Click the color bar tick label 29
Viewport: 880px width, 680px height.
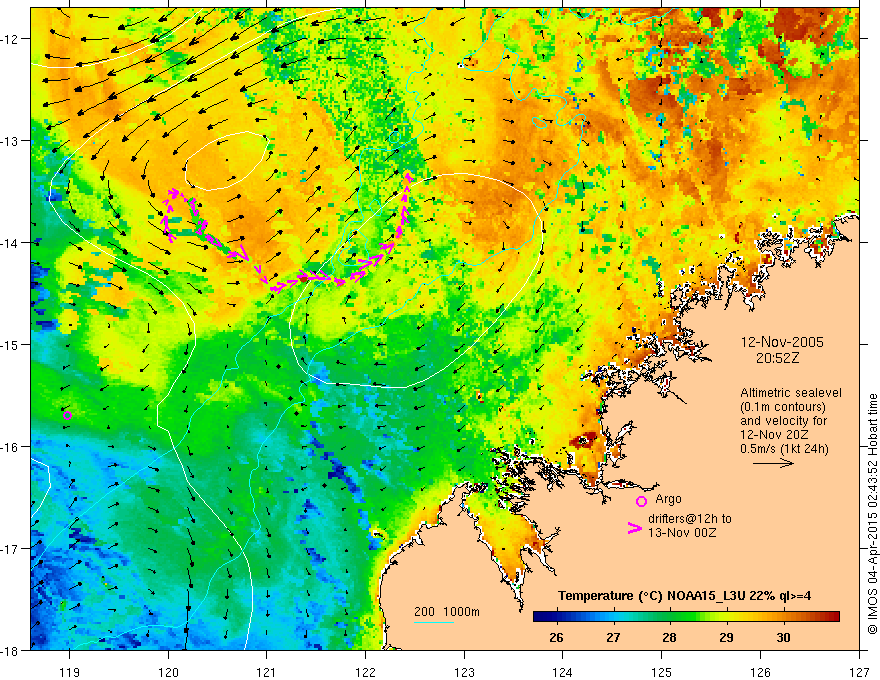pos(726,638)
